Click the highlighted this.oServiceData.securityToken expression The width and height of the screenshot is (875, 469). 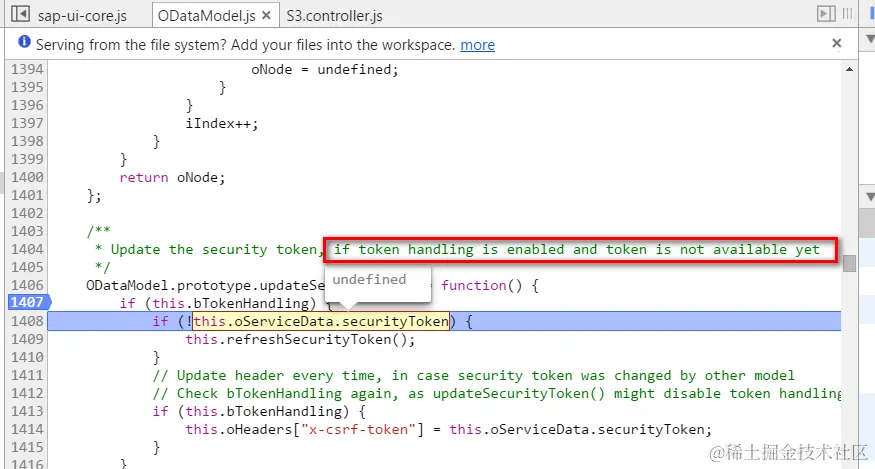321,321
